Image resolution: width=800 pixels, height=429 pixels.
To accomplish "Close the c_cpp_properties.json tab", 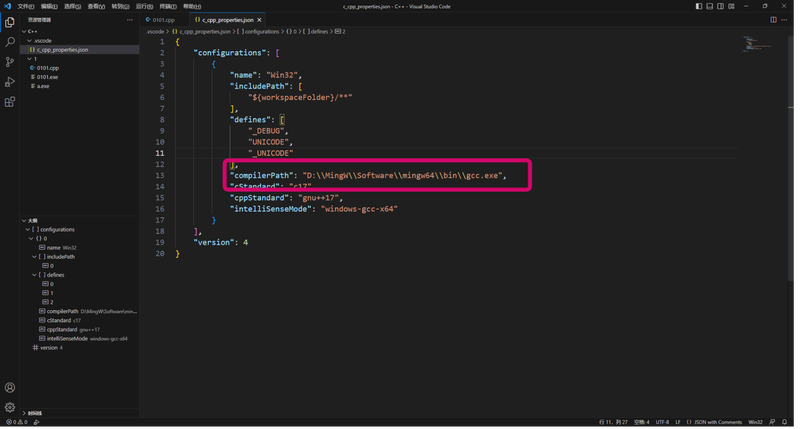I will [x=259, y=20].
